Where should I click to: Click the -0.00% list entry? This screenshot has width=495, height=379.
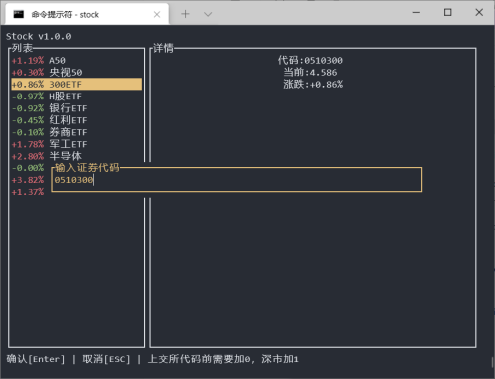(x=28, y=168)
